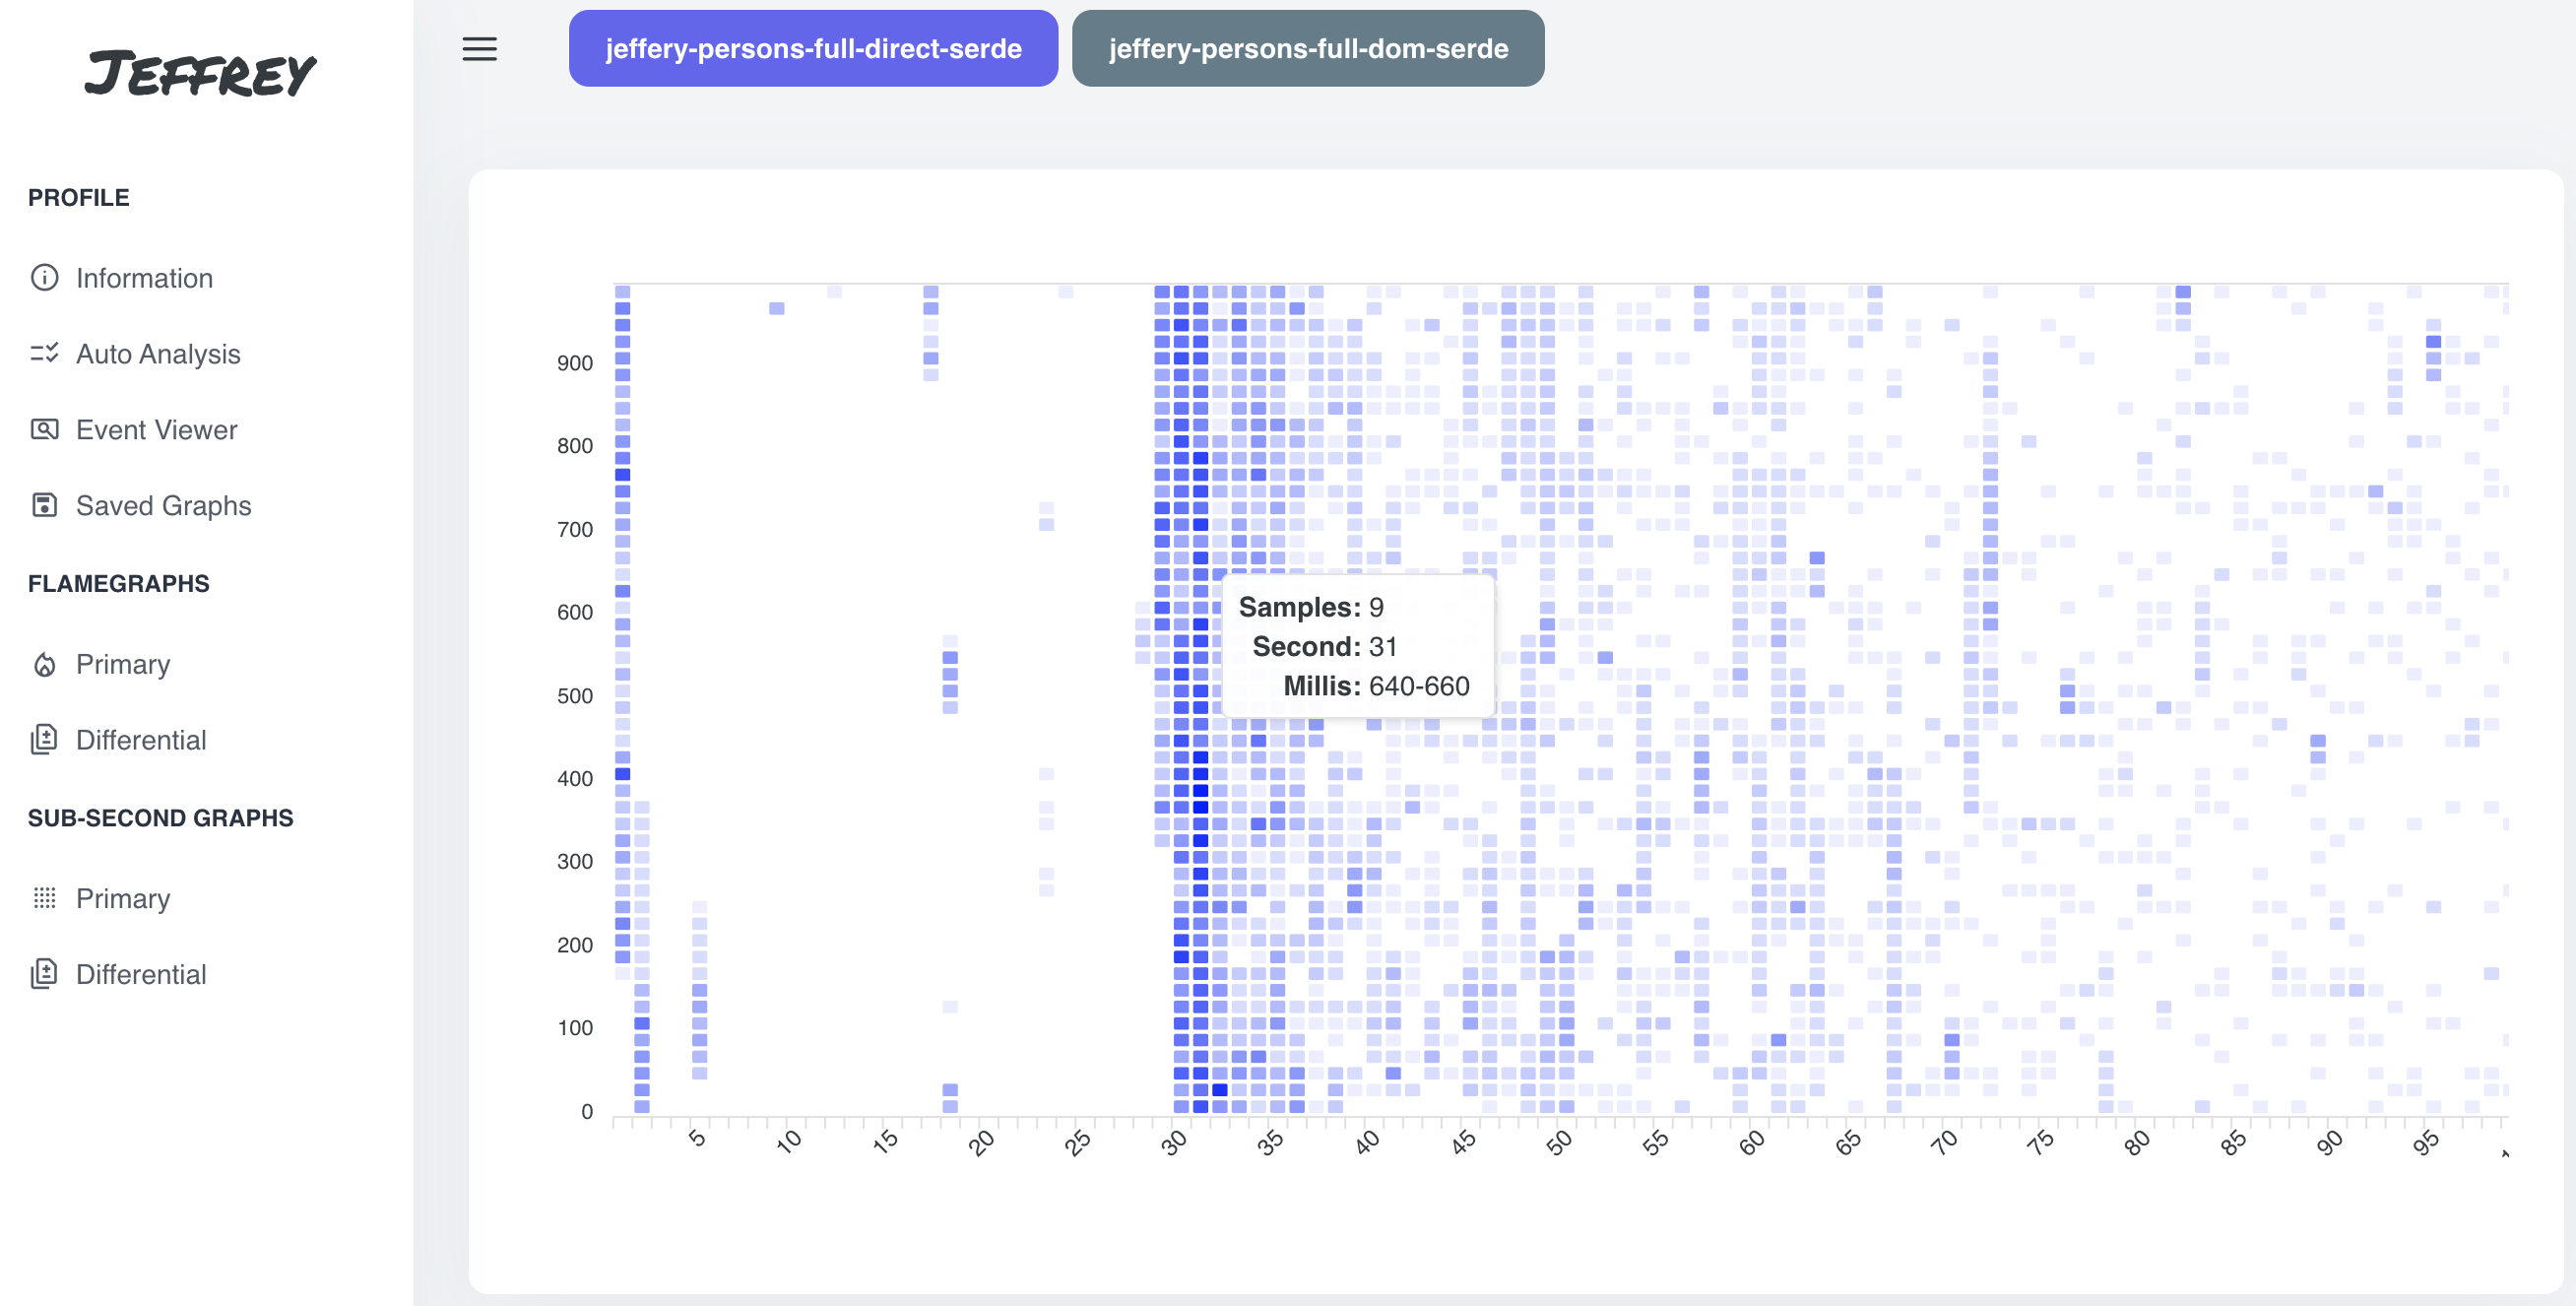Image resolution: width=2576 pixels, height=1306 pixels.
Task: Click the Sub-Second Primary grid icon
Action: click(x=45, y=898)
